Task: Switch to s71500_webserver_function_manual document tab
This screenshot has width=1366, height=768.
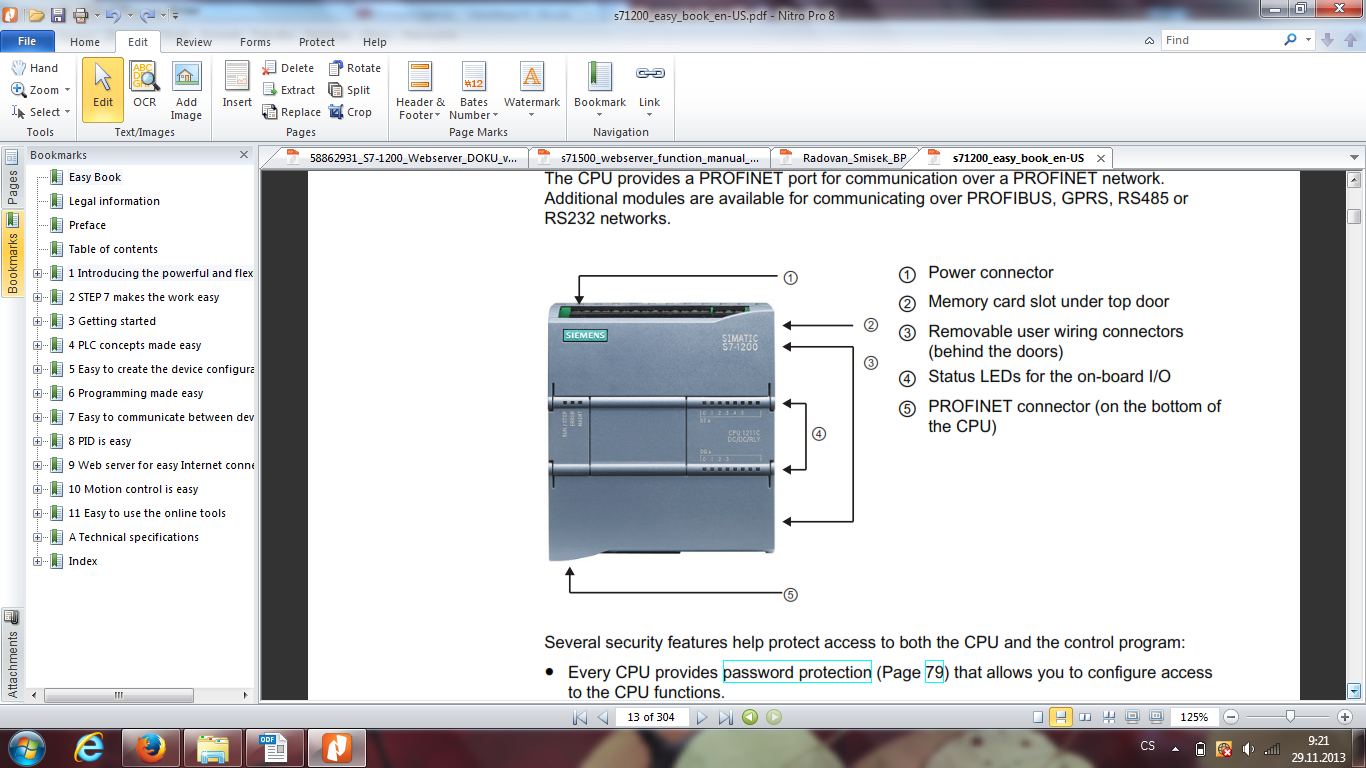Action: (x=650, y=158)
